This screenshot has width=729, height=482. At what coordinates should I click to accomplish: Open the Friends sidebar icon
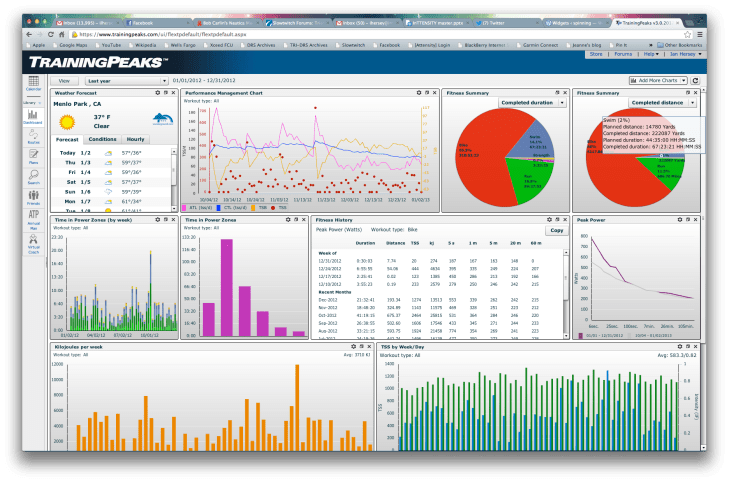point(33,198)
